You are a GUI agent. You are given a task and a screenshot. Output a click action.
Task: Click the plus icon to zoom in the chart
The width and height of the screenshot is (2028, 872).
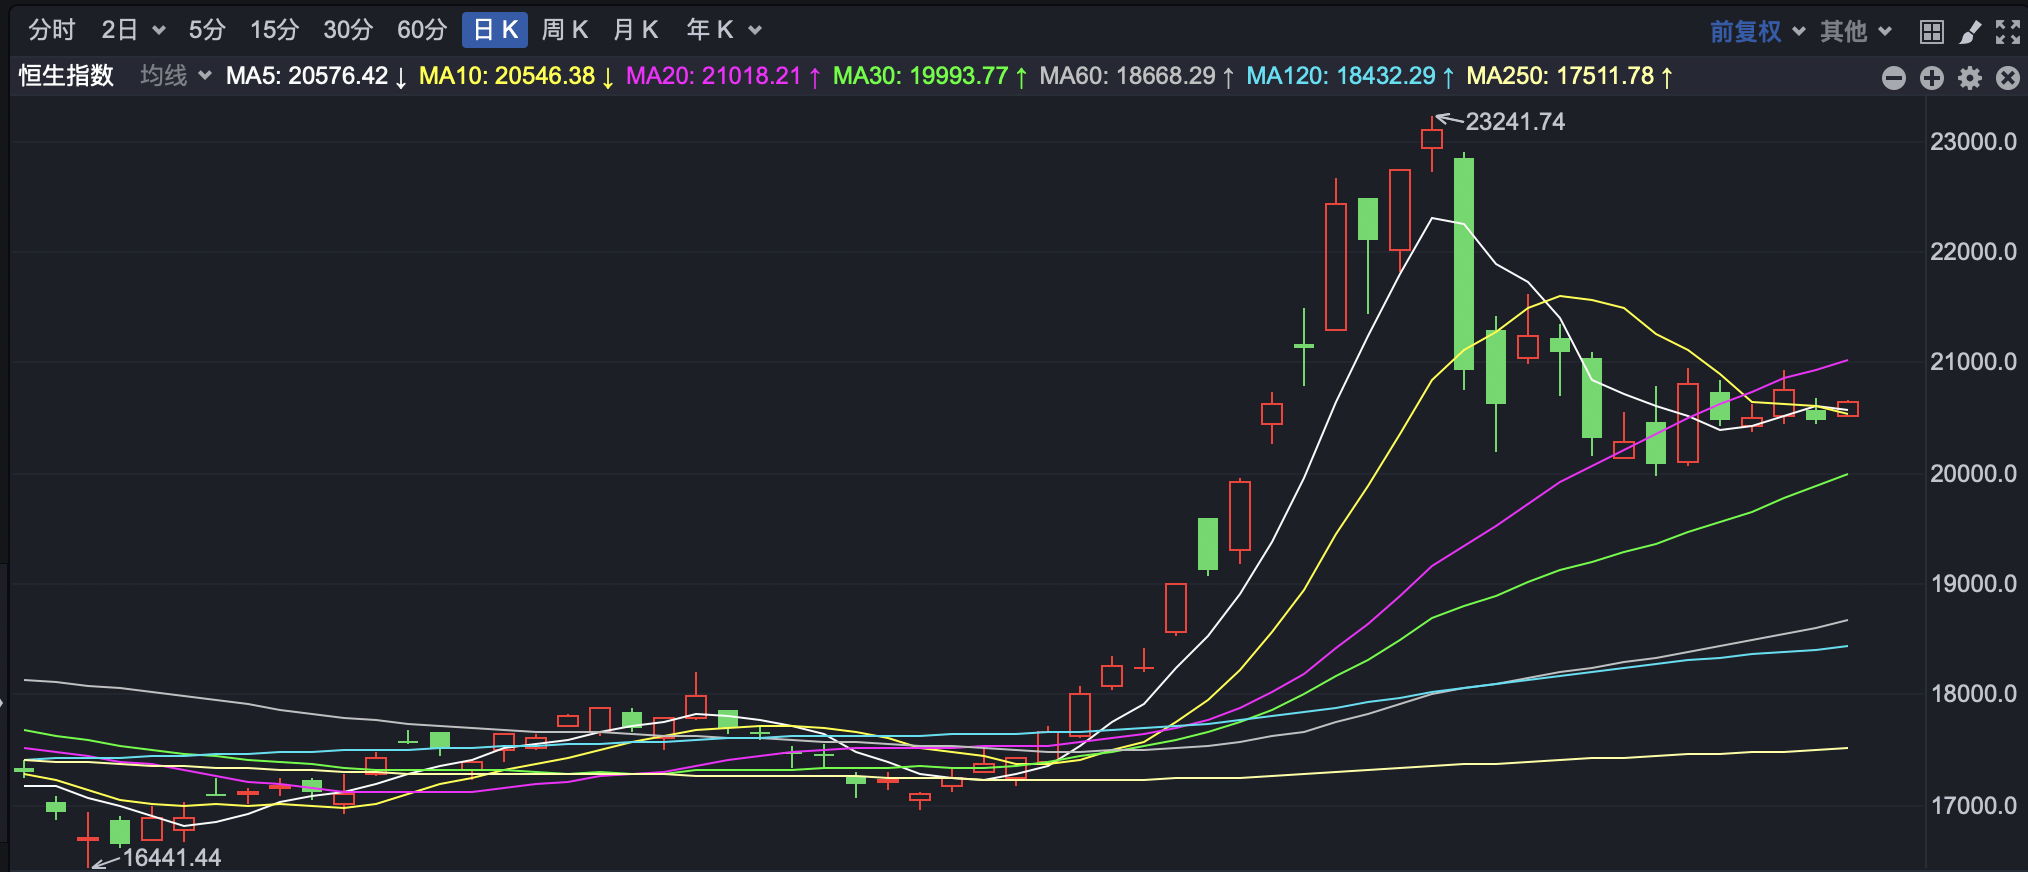pos(1932,78)
